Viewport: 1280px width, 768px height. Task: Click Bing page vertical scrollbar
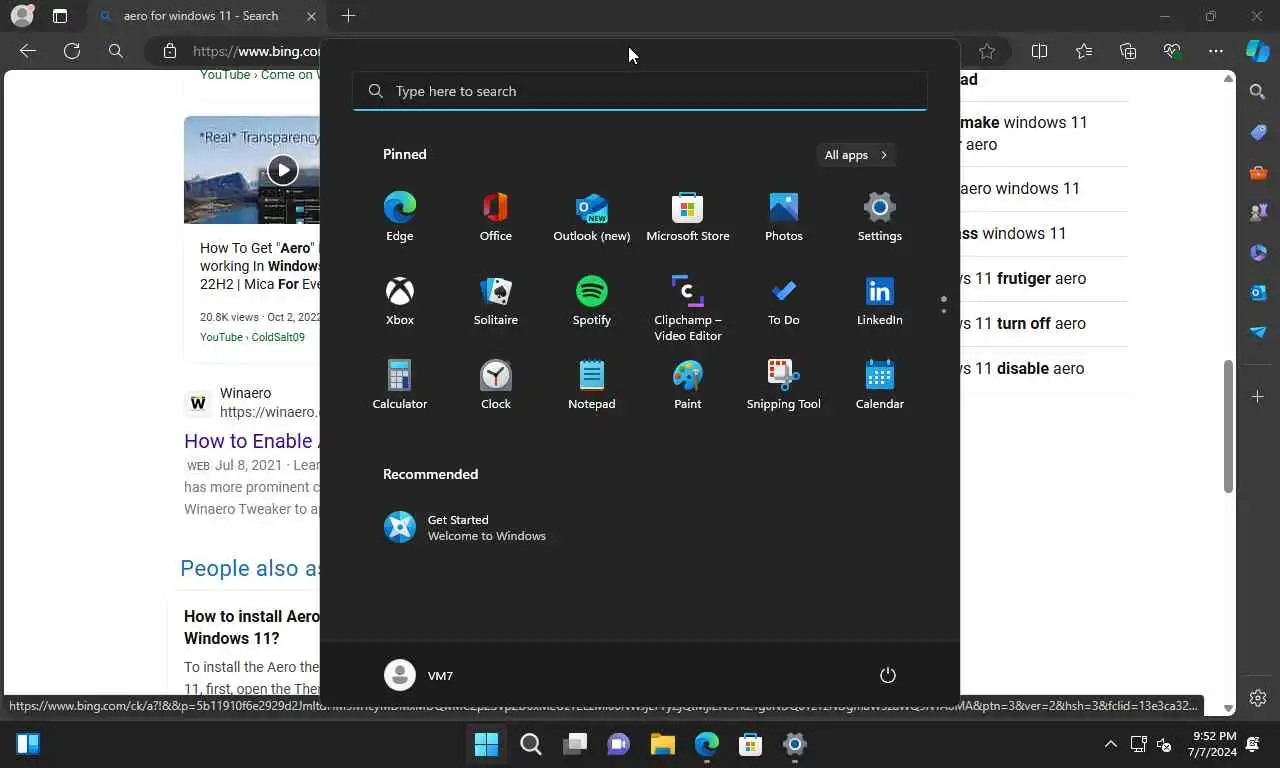tap(1229, 426)
